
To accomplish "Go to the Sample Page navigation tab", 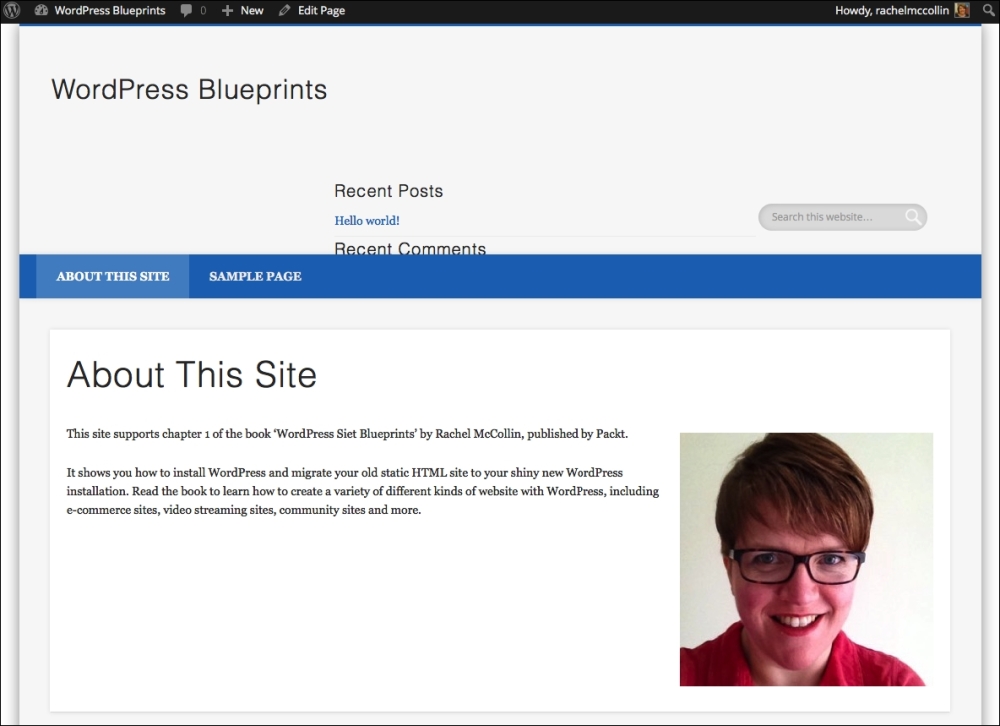I will click(255, 276).
